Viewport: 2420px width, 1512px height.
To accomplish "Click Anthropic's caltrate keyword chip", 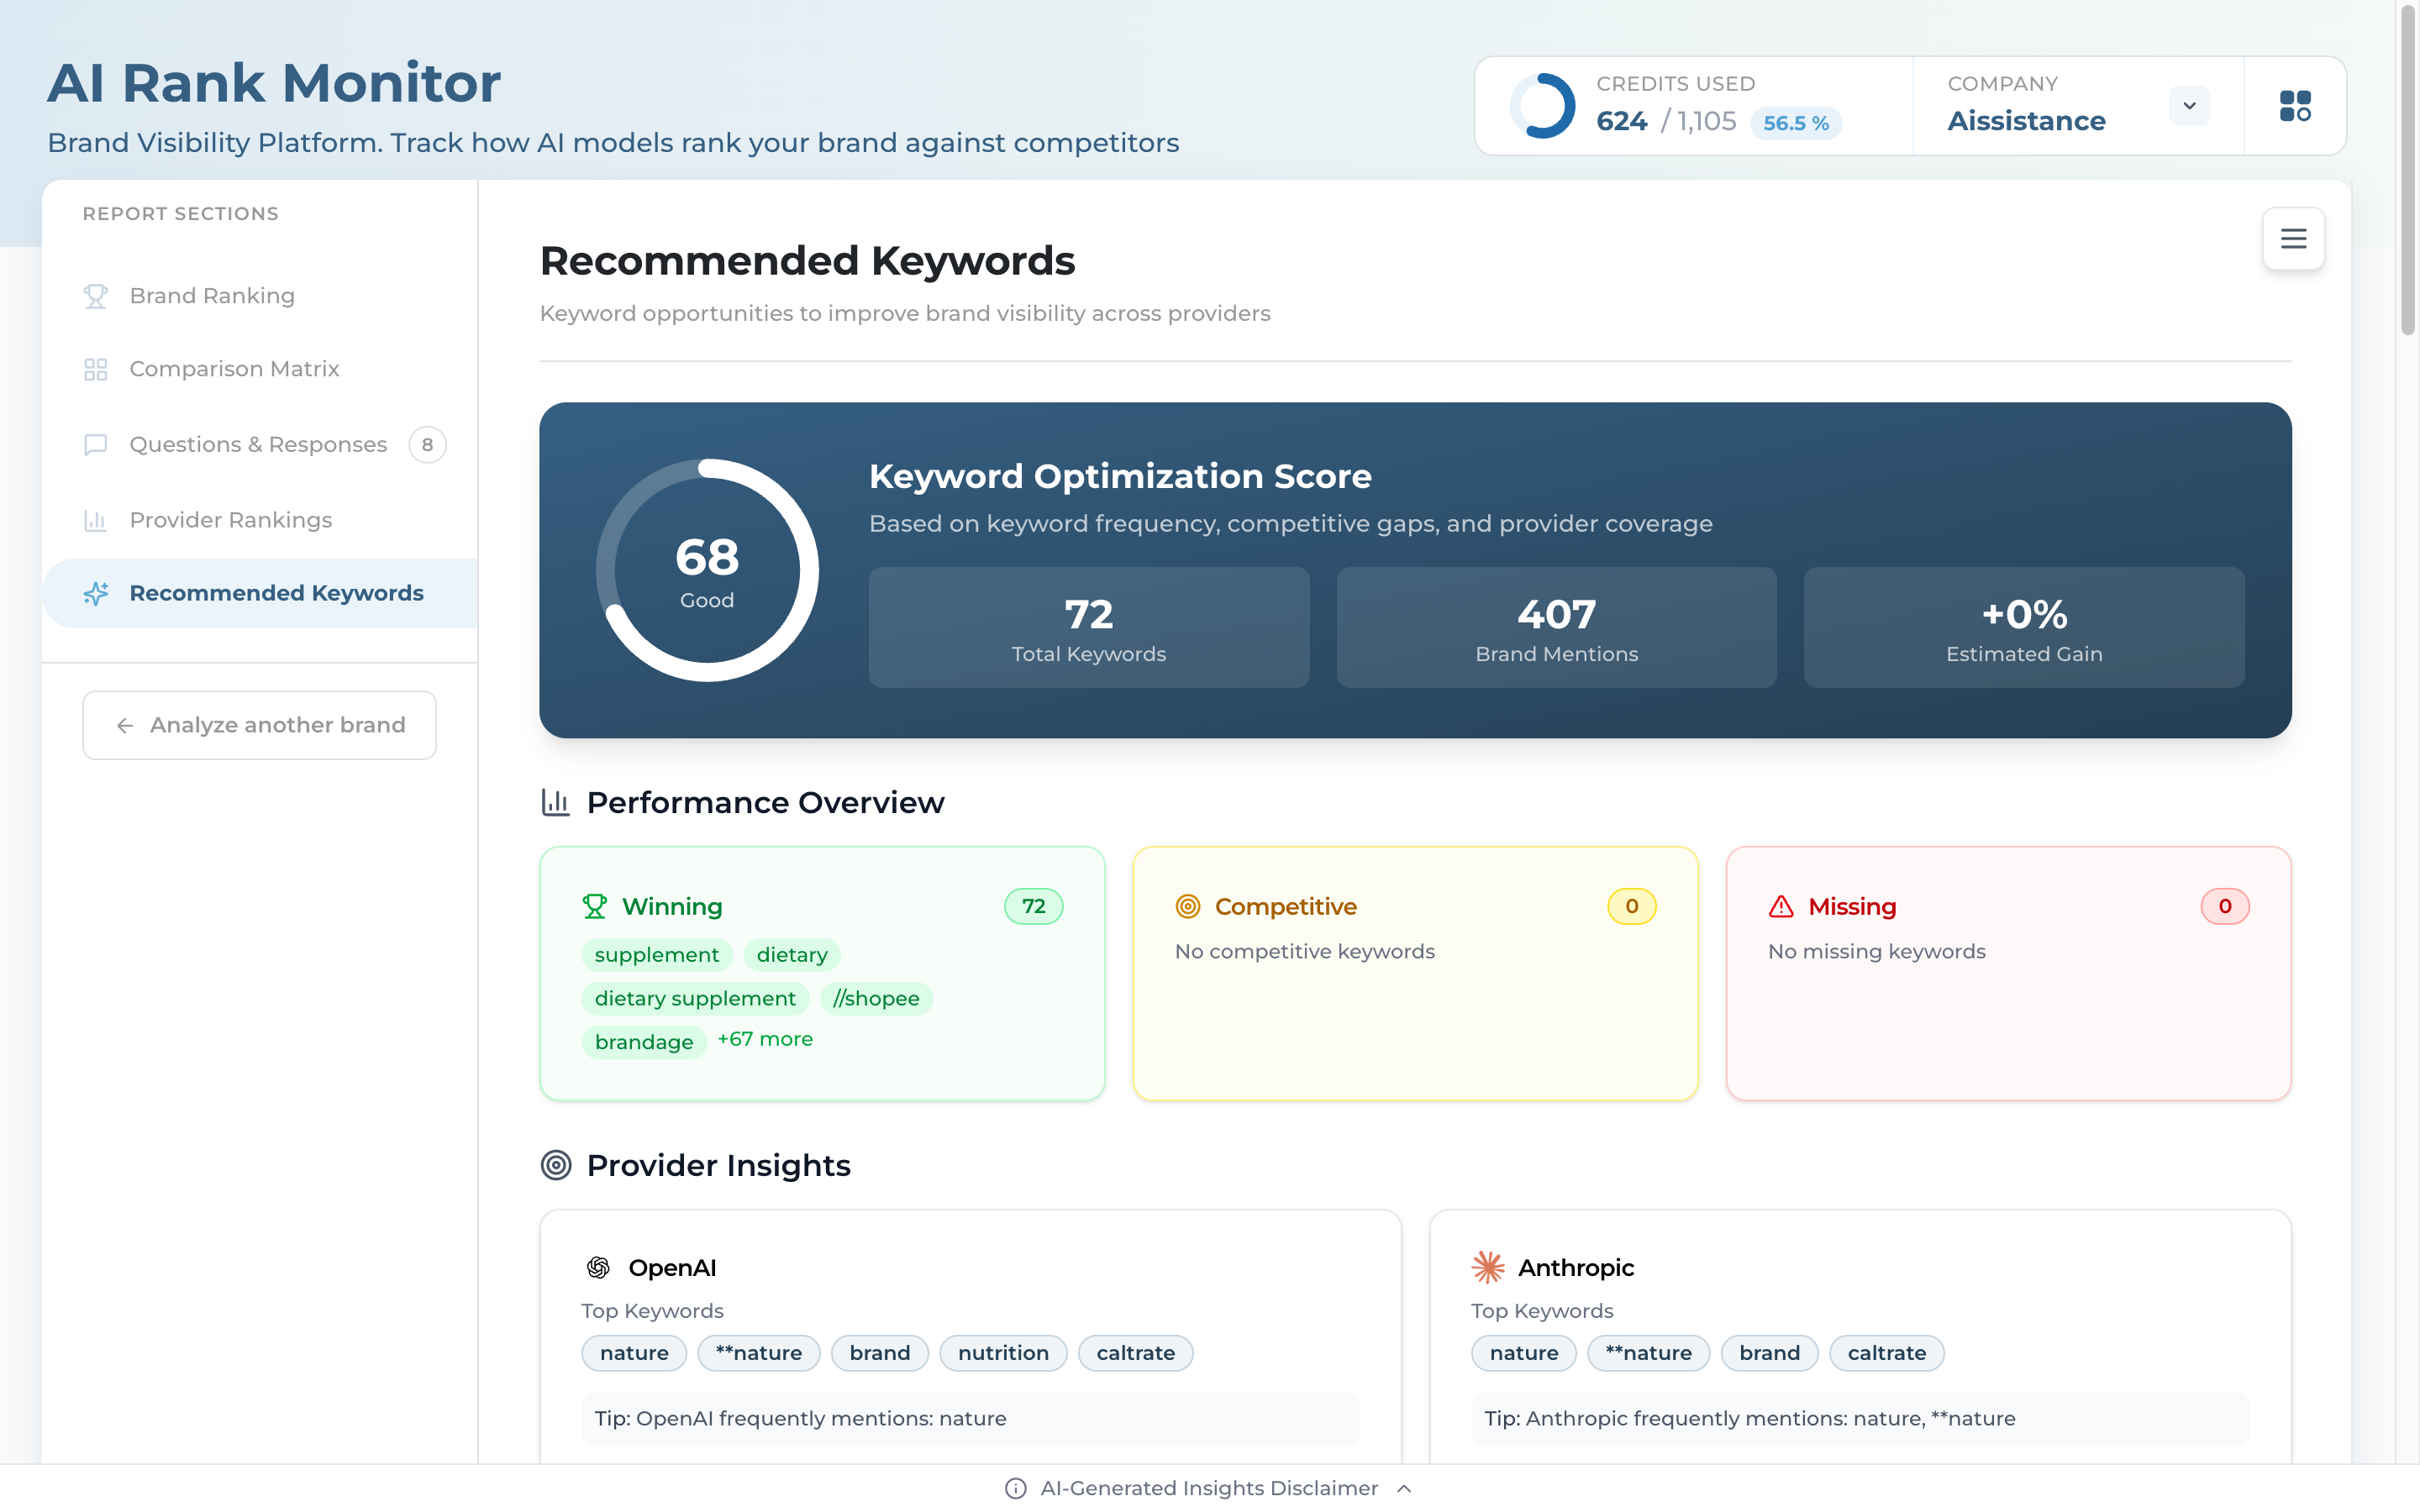I will point(1886,1353).
